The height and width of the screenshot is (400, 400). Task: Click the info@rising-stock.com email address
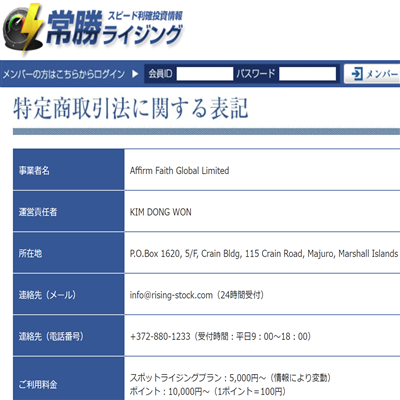[x=171, y=295]
